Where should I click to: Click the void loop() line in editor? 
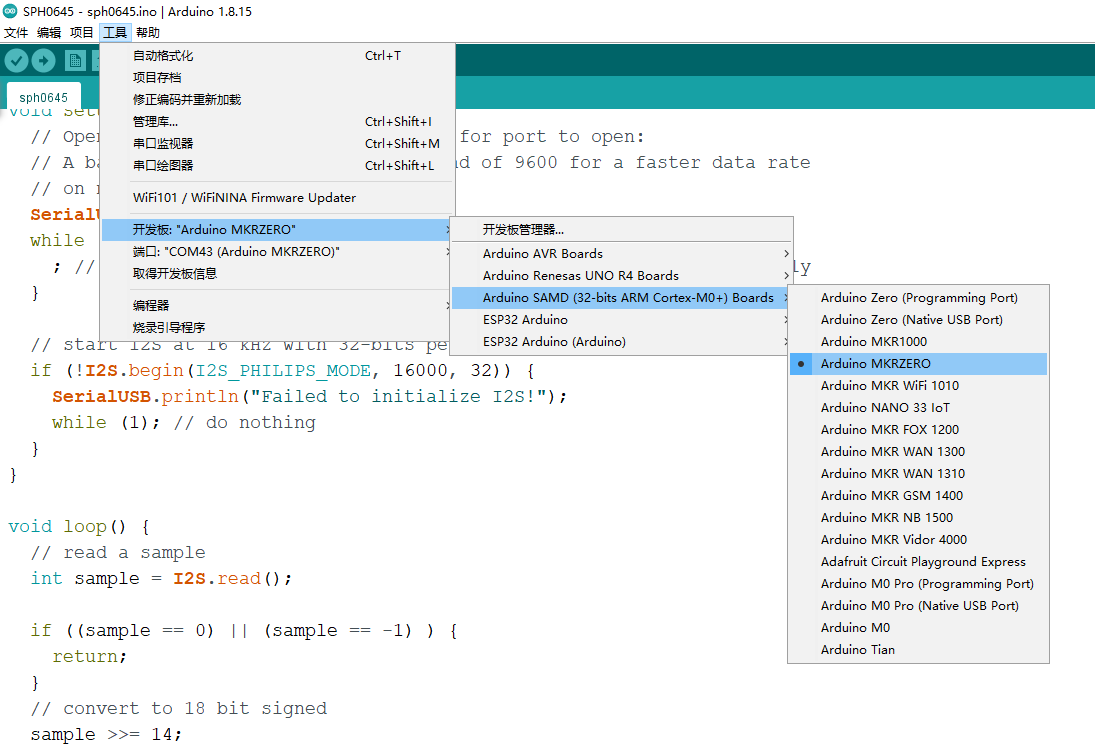(x=79, y=526)
